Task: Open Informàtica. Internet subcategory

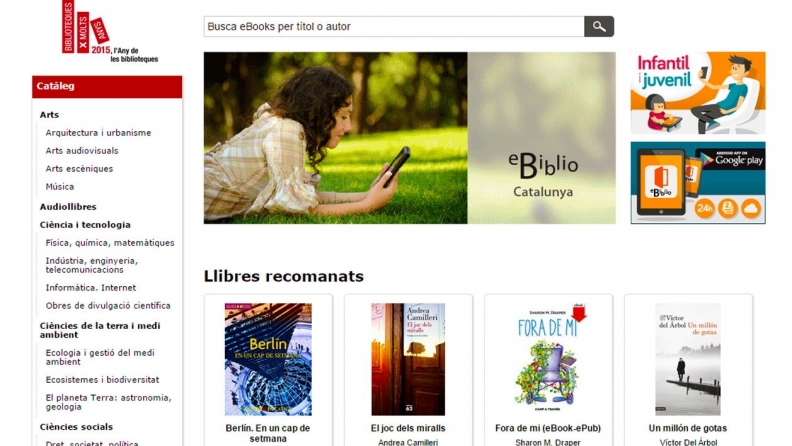Action: (91, 288)
